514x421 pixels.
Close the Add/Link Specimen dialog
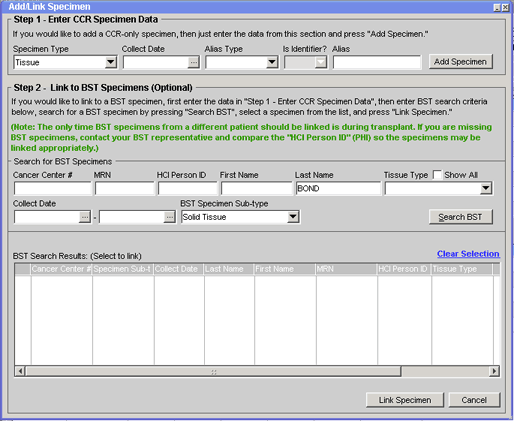click(x=505, y=7)
